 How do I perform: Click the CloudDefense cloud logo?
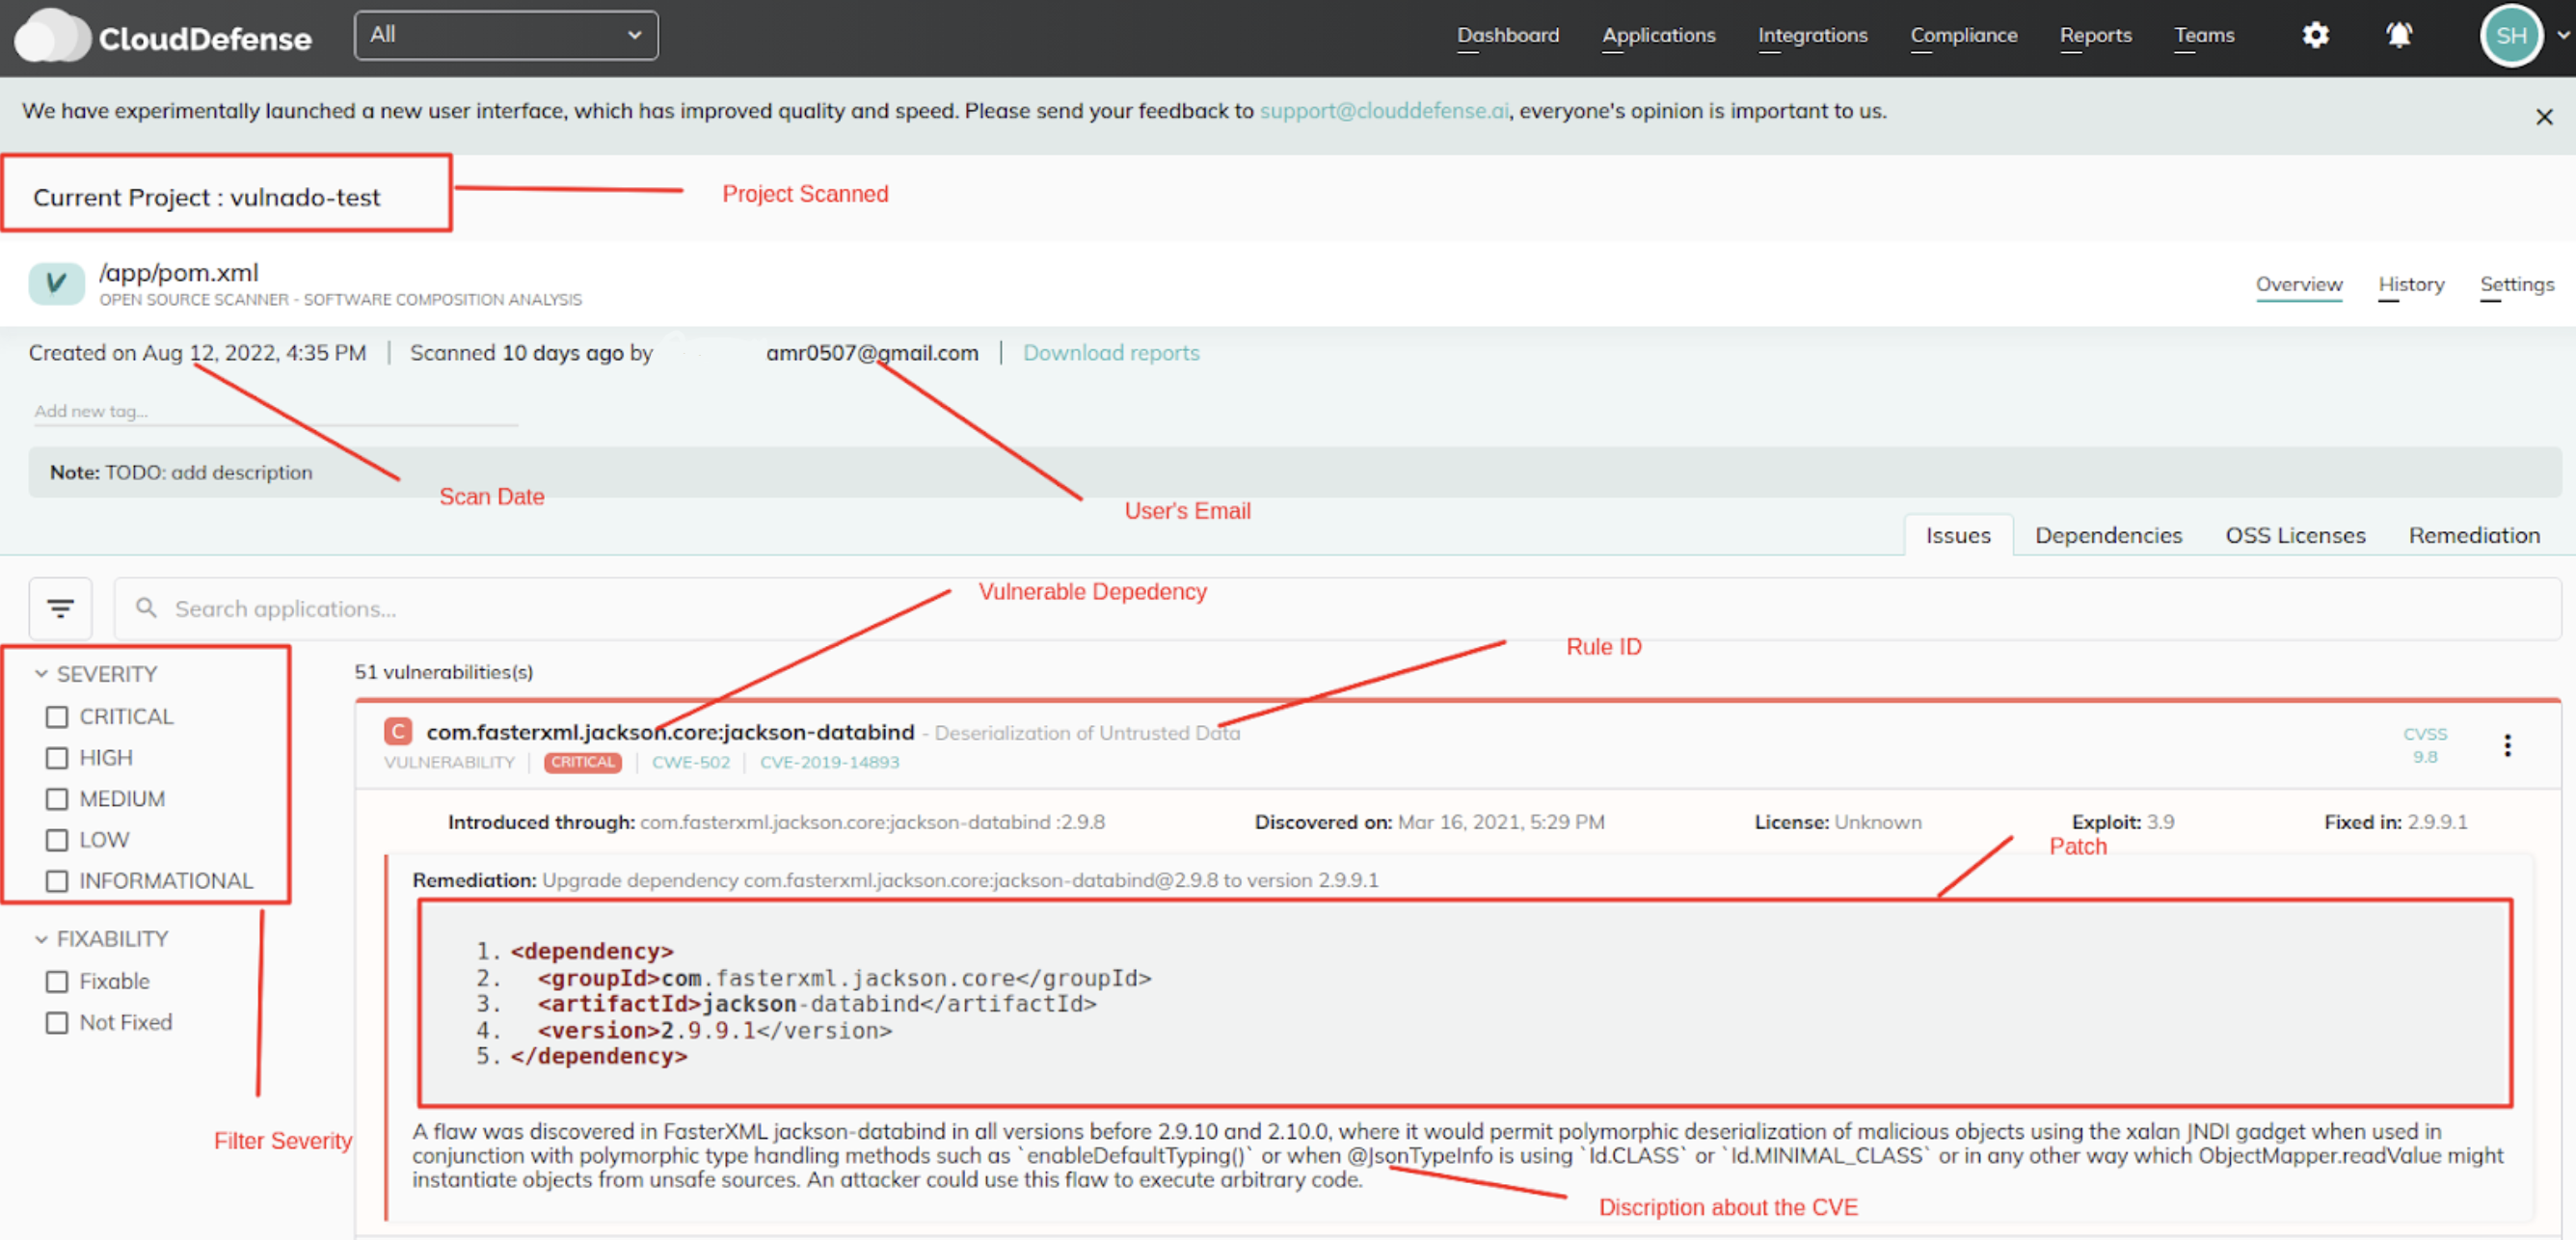pos(52,37)
